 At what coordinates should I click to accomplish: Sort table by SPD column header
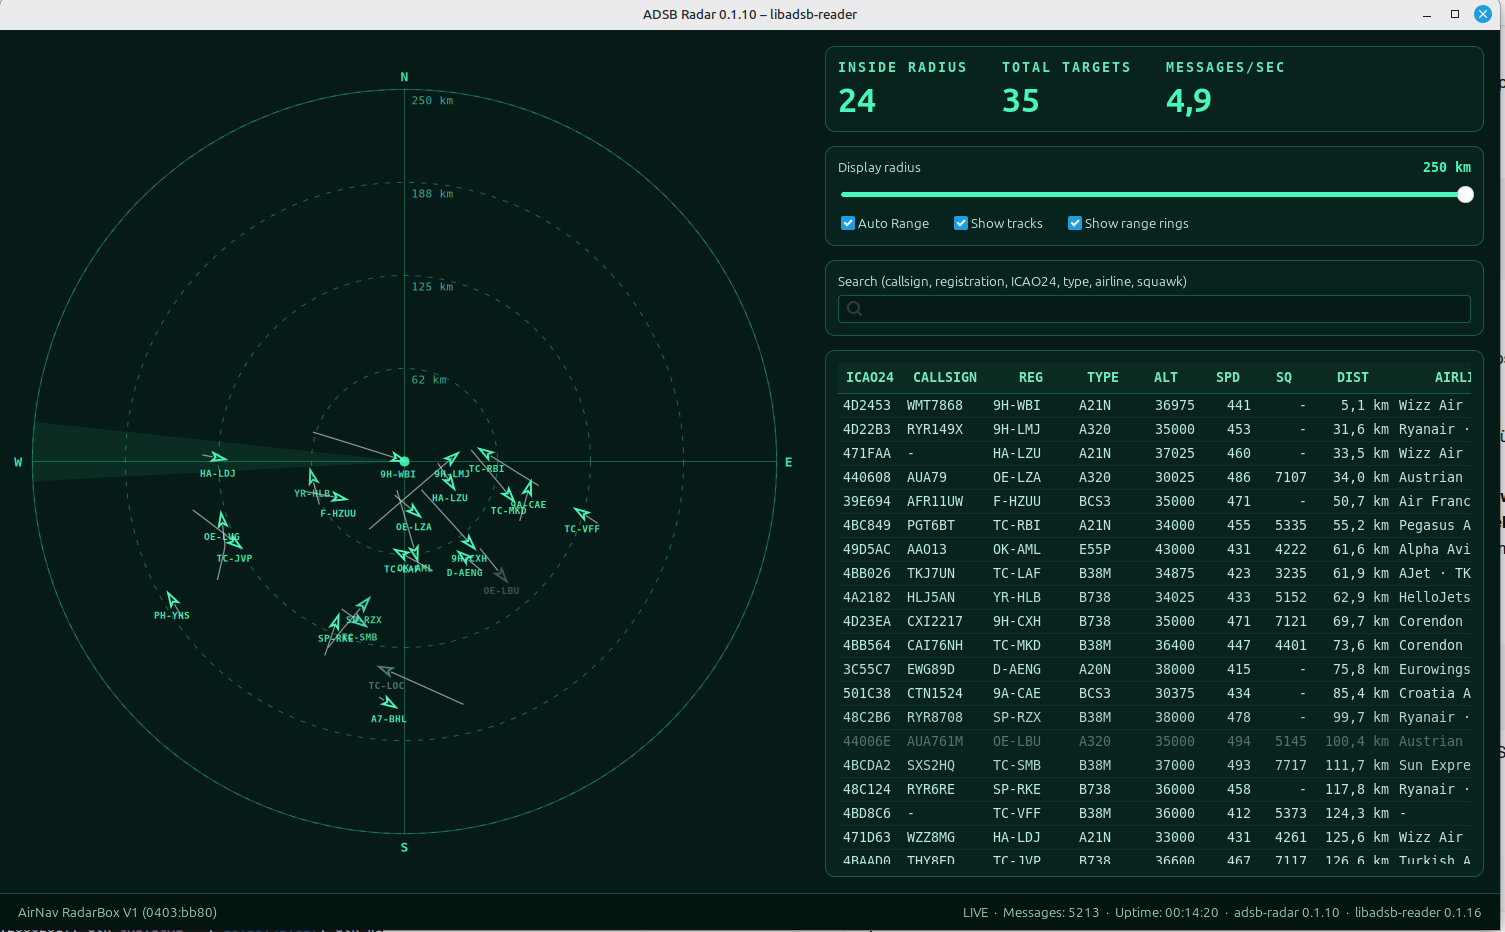click(1228, 377)
